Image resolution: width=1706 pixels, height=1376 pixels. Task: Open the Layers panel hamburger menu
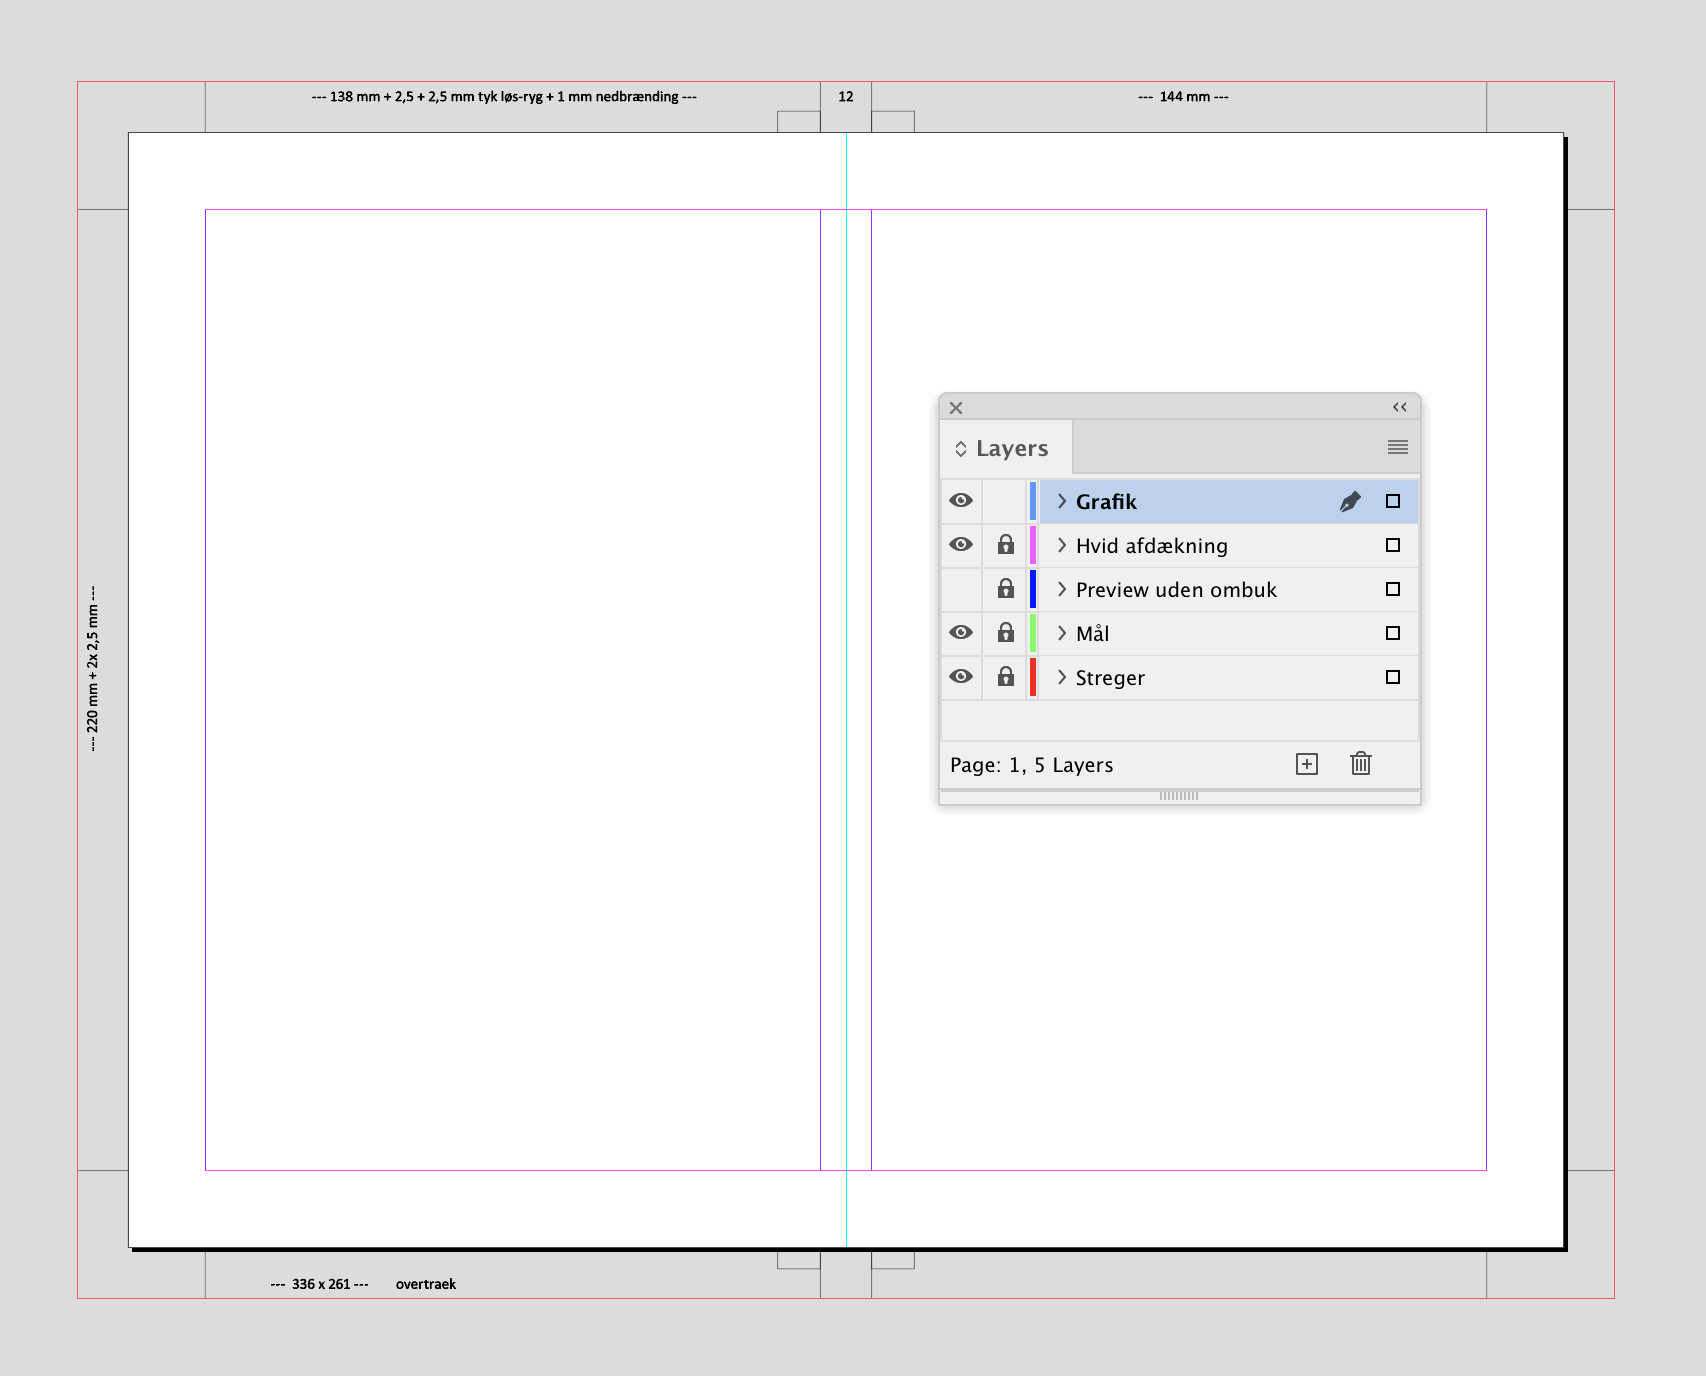pos(1398,447)
